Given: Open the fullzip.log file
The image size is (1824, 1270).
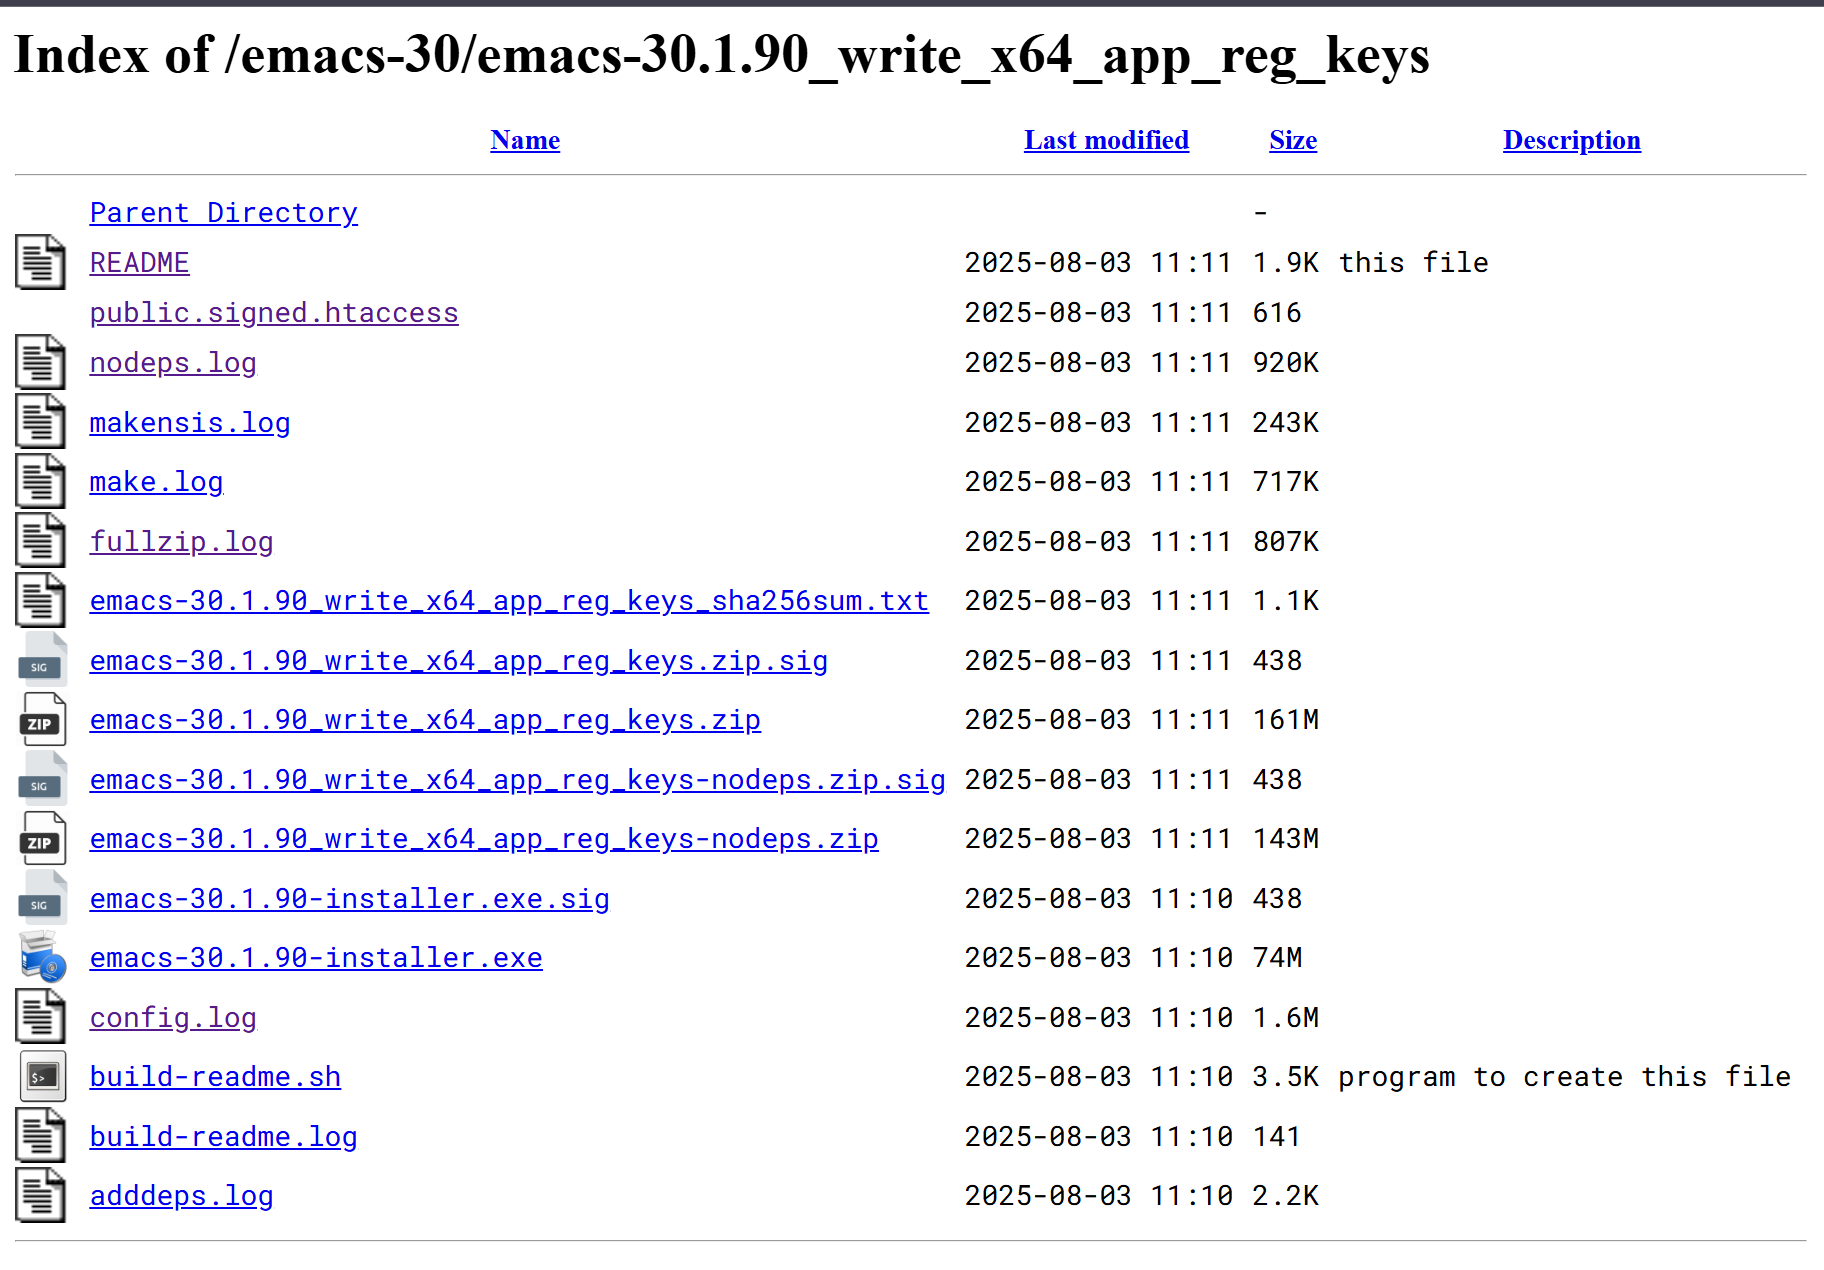Looking at the screenshot, I should click(x=181, y=541).
